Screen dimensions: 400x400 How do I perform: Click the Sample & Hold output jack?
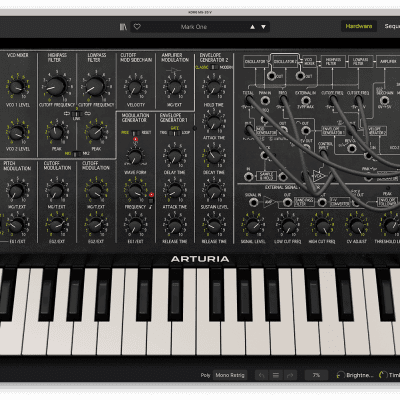(x=283, y=176)
